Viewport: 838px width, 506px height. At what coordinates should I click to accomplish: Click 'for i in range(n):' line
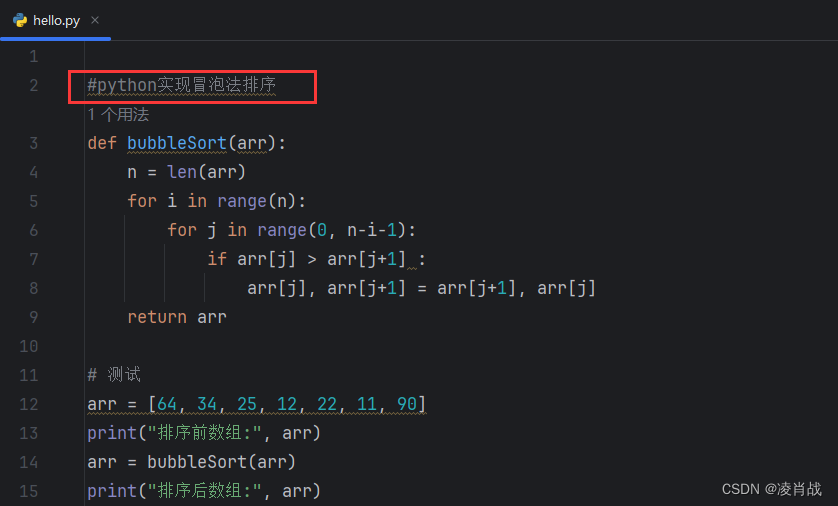point(216,201)
